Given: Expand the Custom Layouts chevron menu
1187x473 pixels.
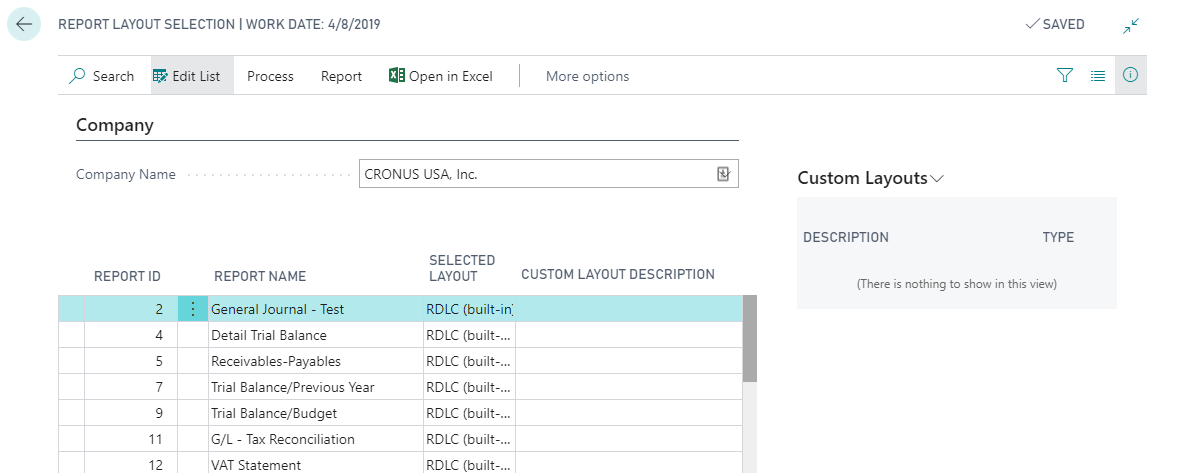Looking at the screenshot, I should click(937, 179).
